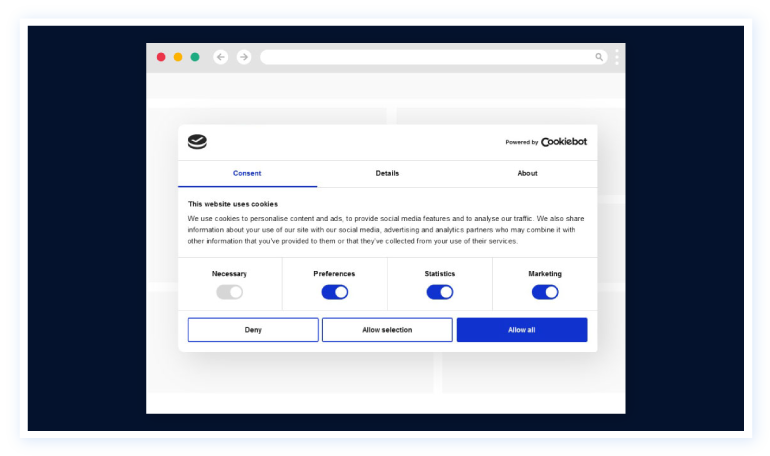Click the 'This website uses cookies' heading
This screenshot has width=770, height=456.
point(233,204)
